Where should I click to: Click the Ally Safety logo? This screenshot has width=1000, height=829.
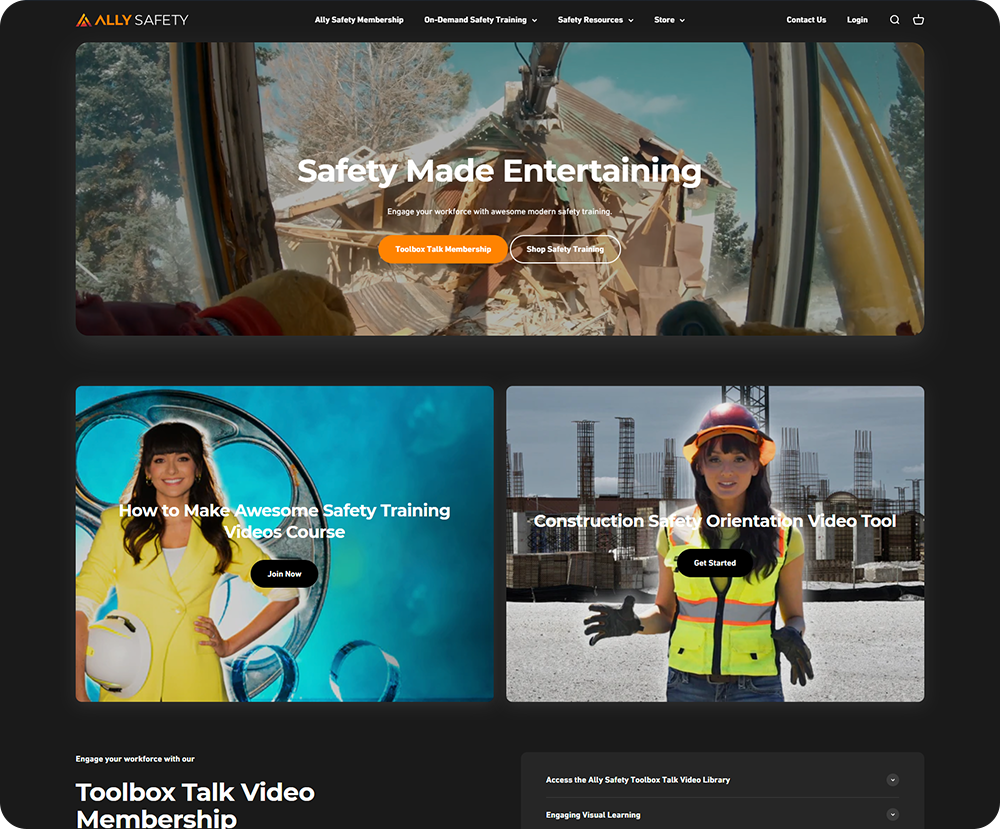click(132, 20)
